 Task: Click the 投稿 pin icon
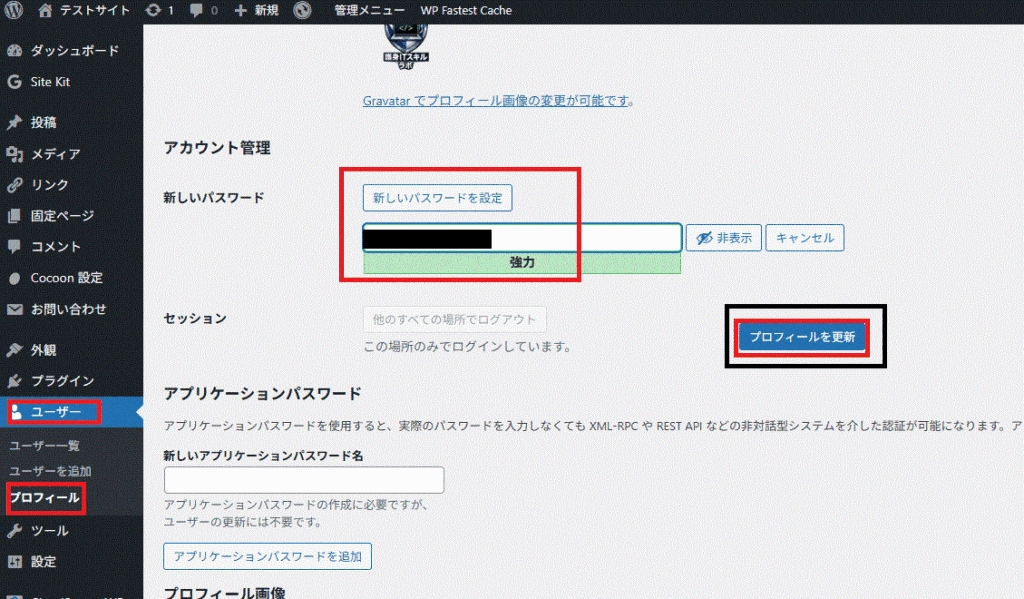[14, 122]
